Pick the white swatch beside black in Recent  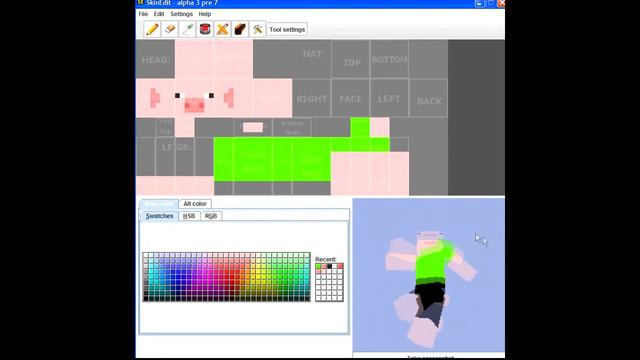pyautogui.click(x=335, y=266)
